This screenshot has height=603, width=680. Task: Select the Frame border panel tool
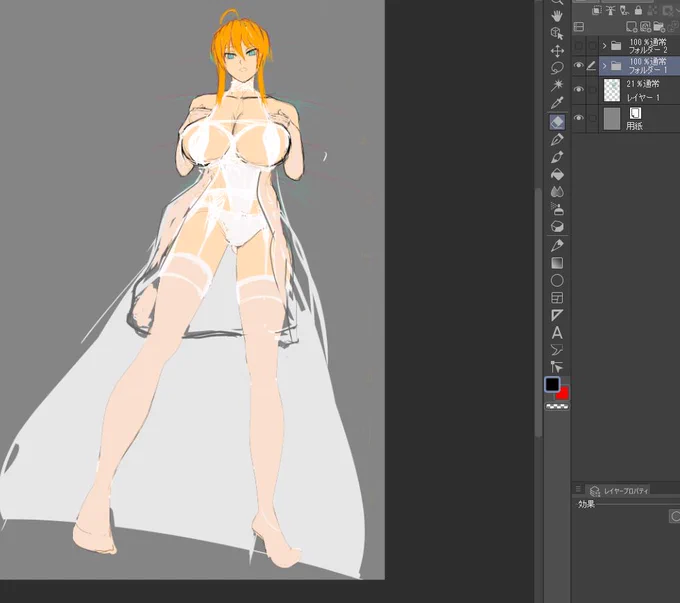[557, 298]
